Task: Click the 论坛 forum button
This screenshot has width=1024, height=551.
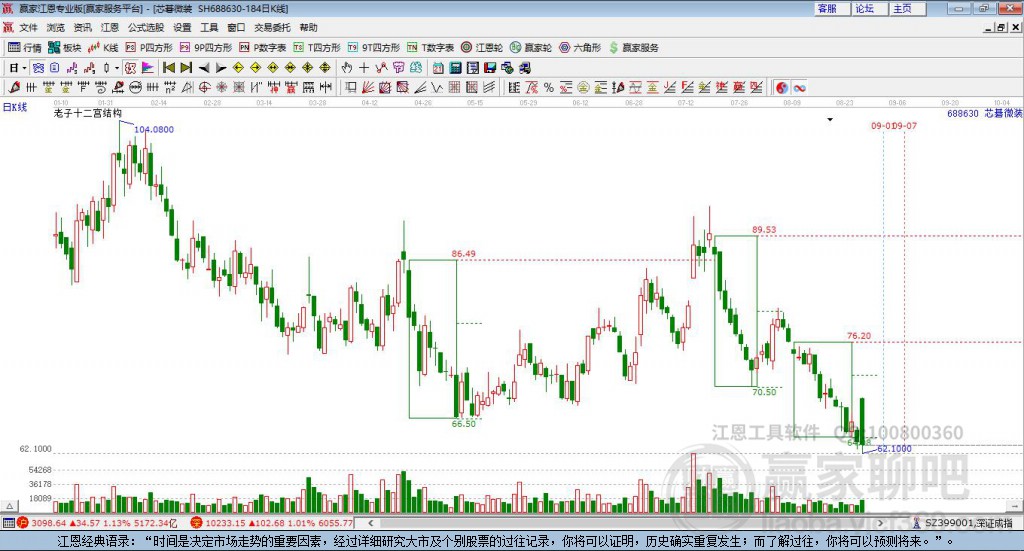Action: point(865,8)
